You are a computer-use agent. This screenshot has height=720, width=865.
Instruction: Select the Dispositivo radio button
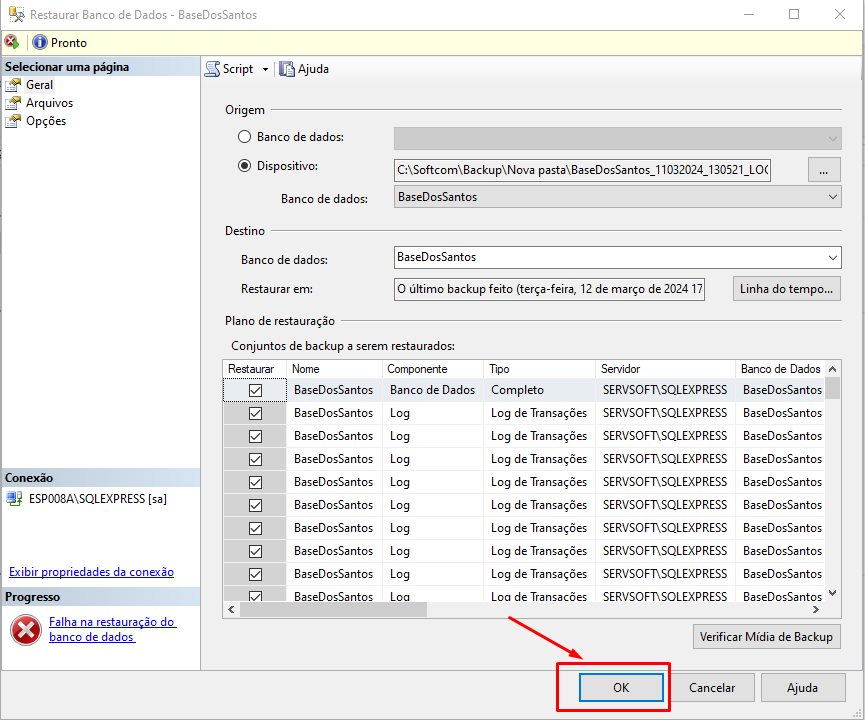pyautogui.click(x=244, y=166)
